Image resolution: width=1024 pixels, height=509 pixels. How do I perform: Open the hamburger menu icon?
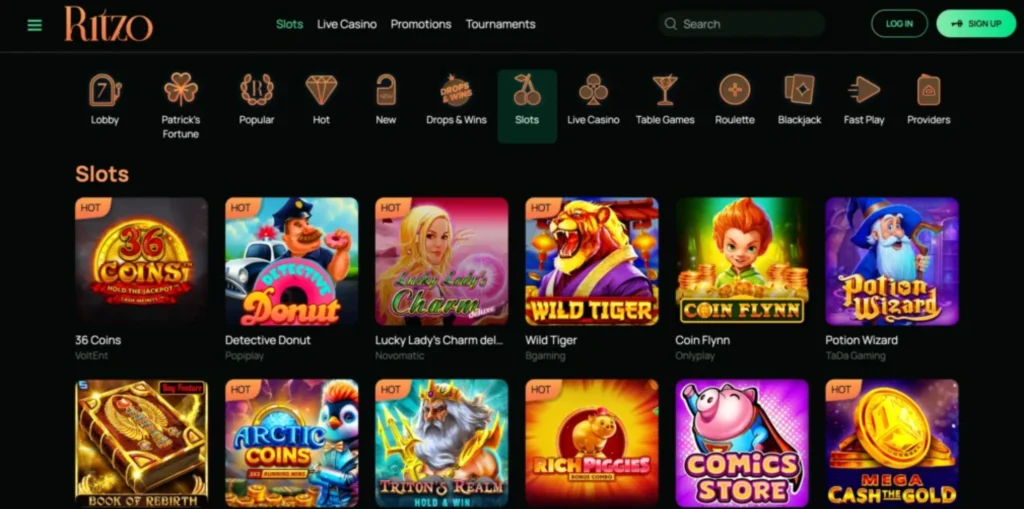[35, 25]
